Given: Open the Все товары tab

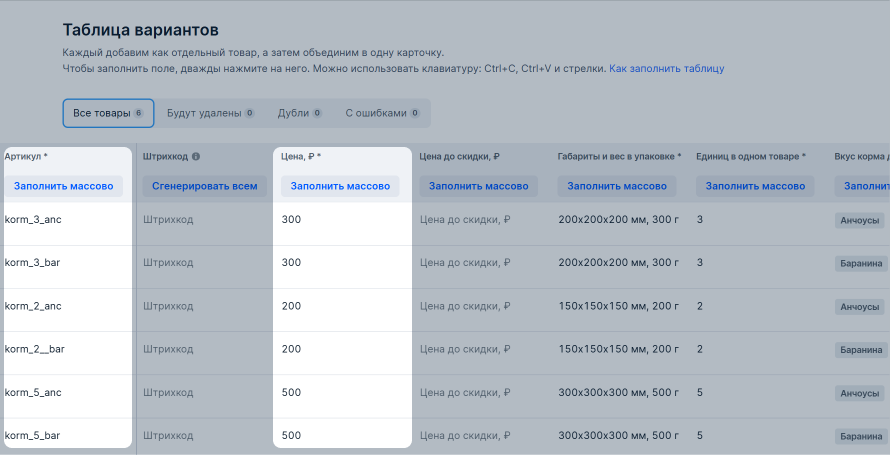Looking at the screenshot, I should coord(108,113).
